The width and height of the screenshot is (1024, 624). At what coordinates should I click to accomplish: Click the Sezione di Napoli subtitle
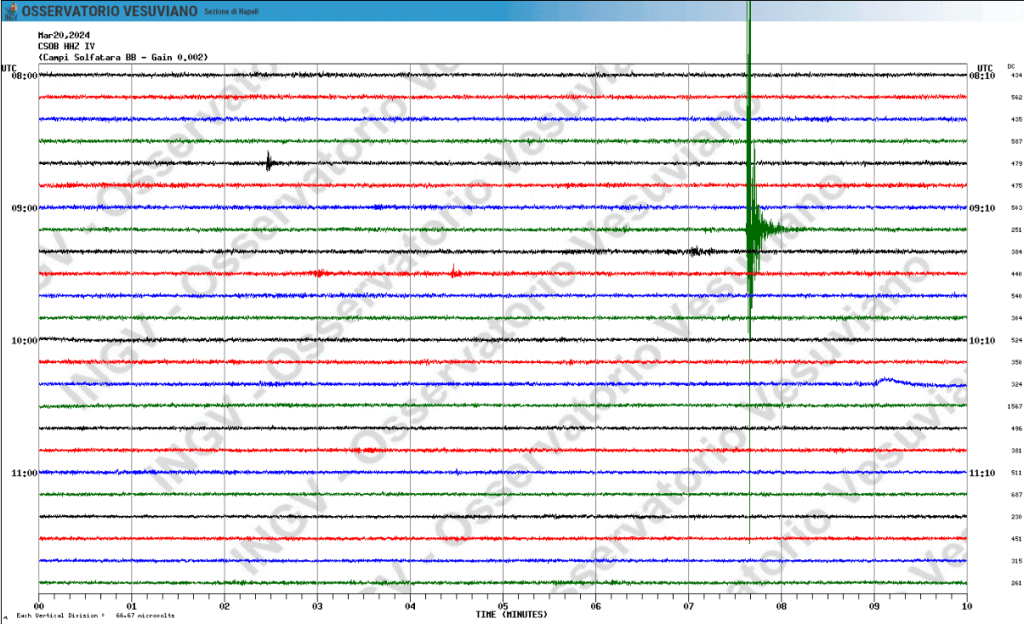(231, 11)
